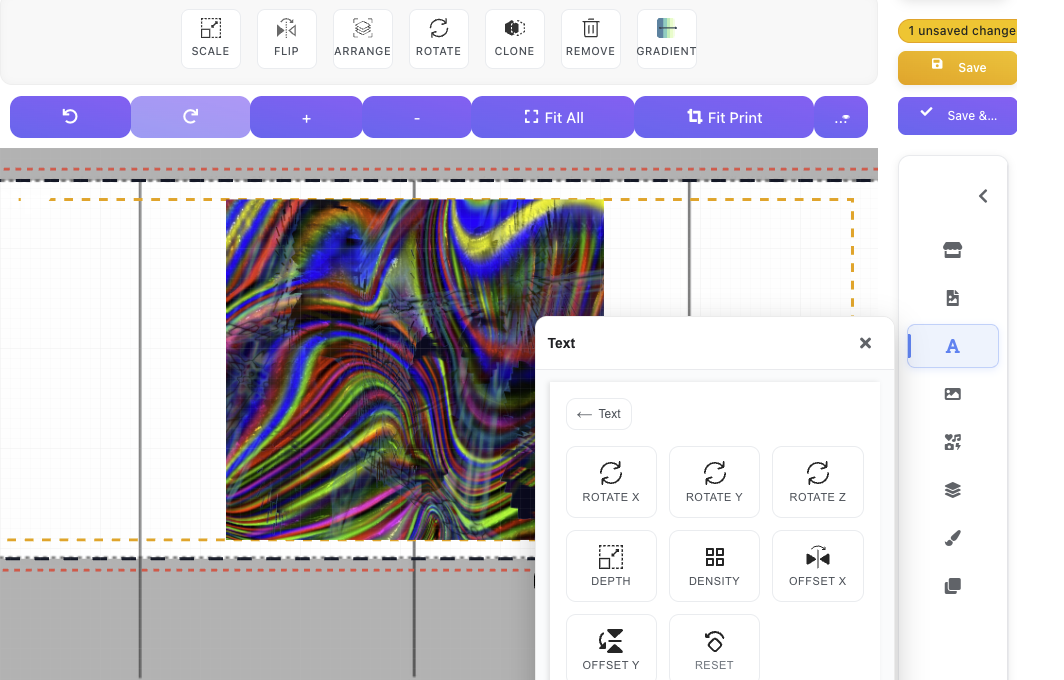The image size is (1064, 680).
Task: Open the Flip tool
Action: [286, 38]
